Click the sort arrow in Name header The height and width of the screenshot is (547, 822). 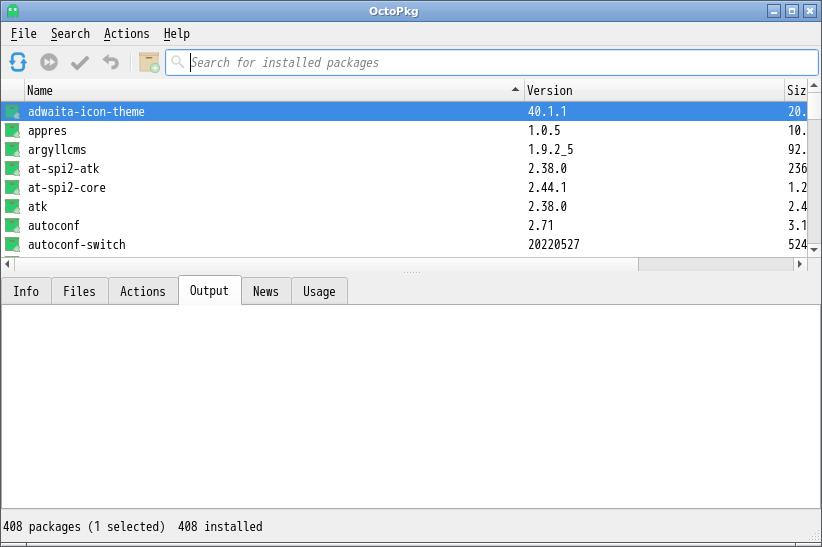[x=515, y=90]
